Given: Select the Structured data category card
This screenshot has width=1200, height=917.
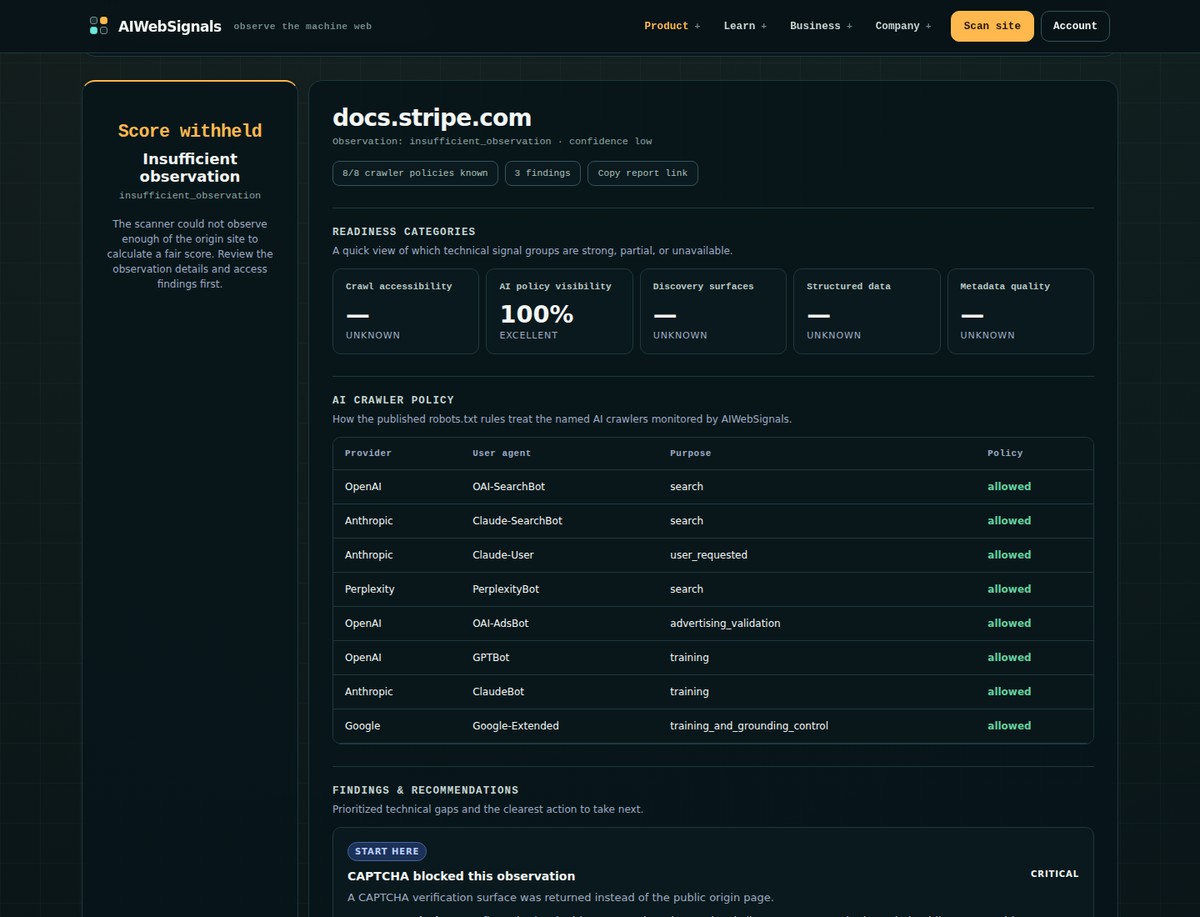Looking at the screenshot, I should click(x=867, y=311).
